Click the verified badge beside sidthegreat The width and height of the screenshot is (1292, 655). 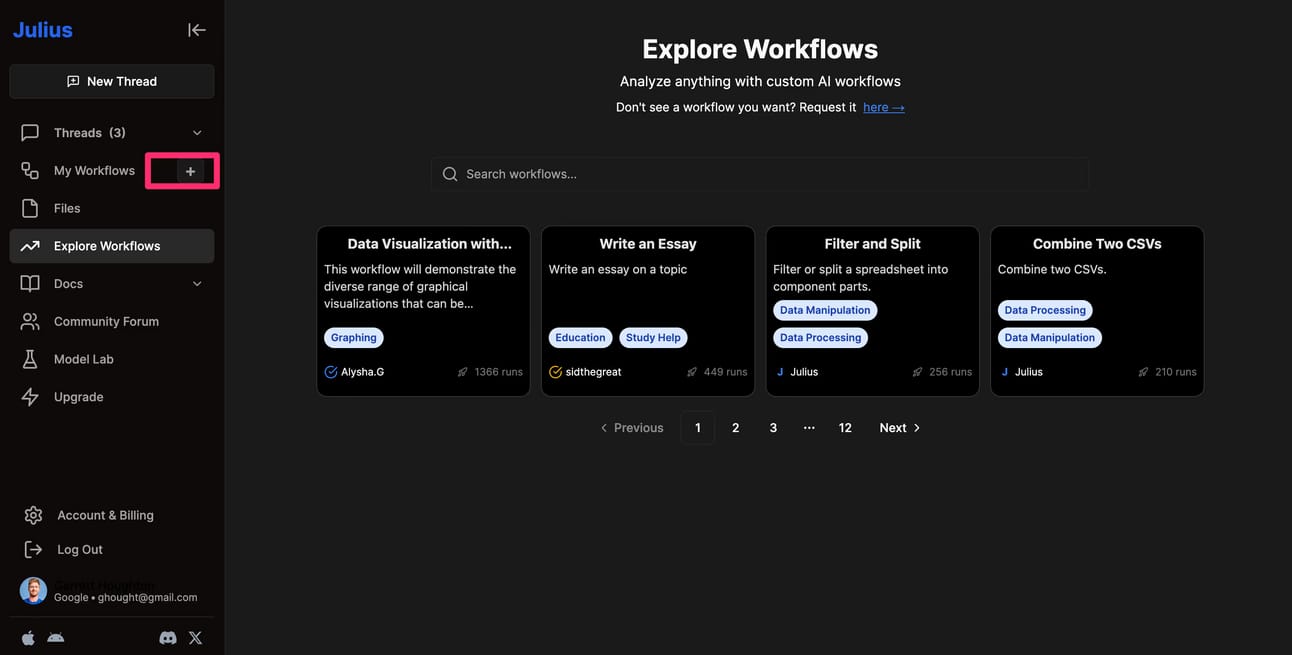click(x=556, y=372)
